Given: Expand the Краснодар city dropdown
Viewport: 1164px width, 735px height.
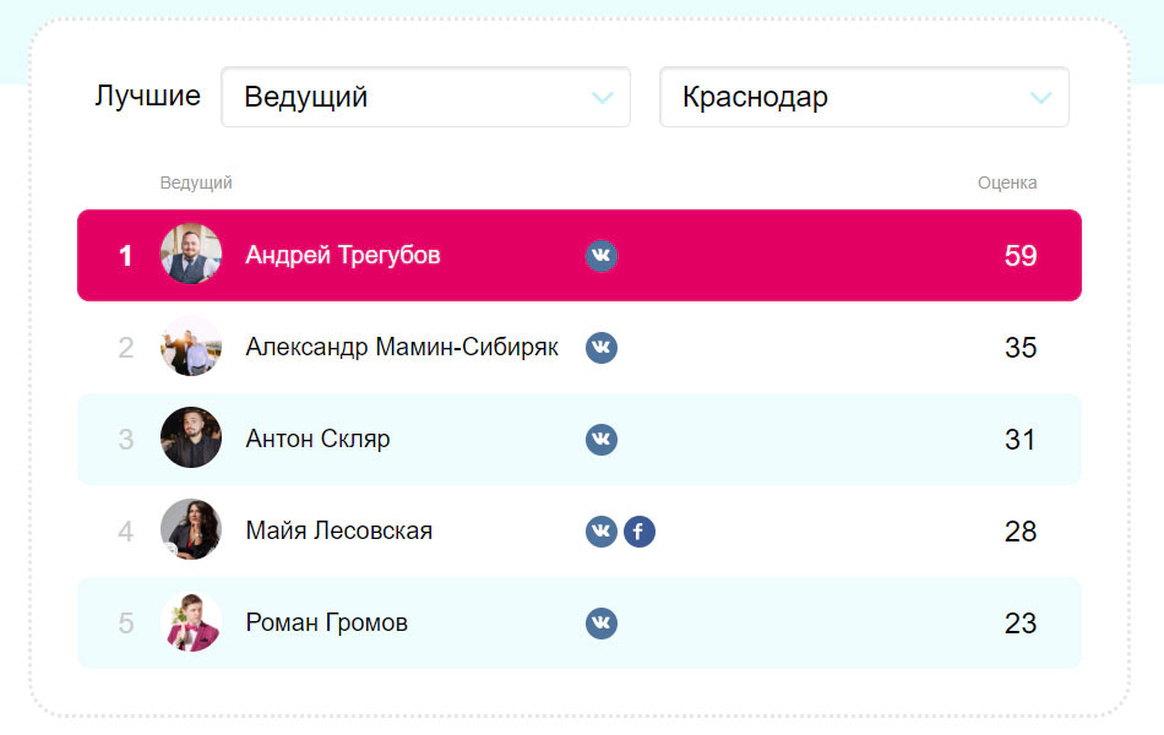Looking at the screenshot, I should coord(865,97).
